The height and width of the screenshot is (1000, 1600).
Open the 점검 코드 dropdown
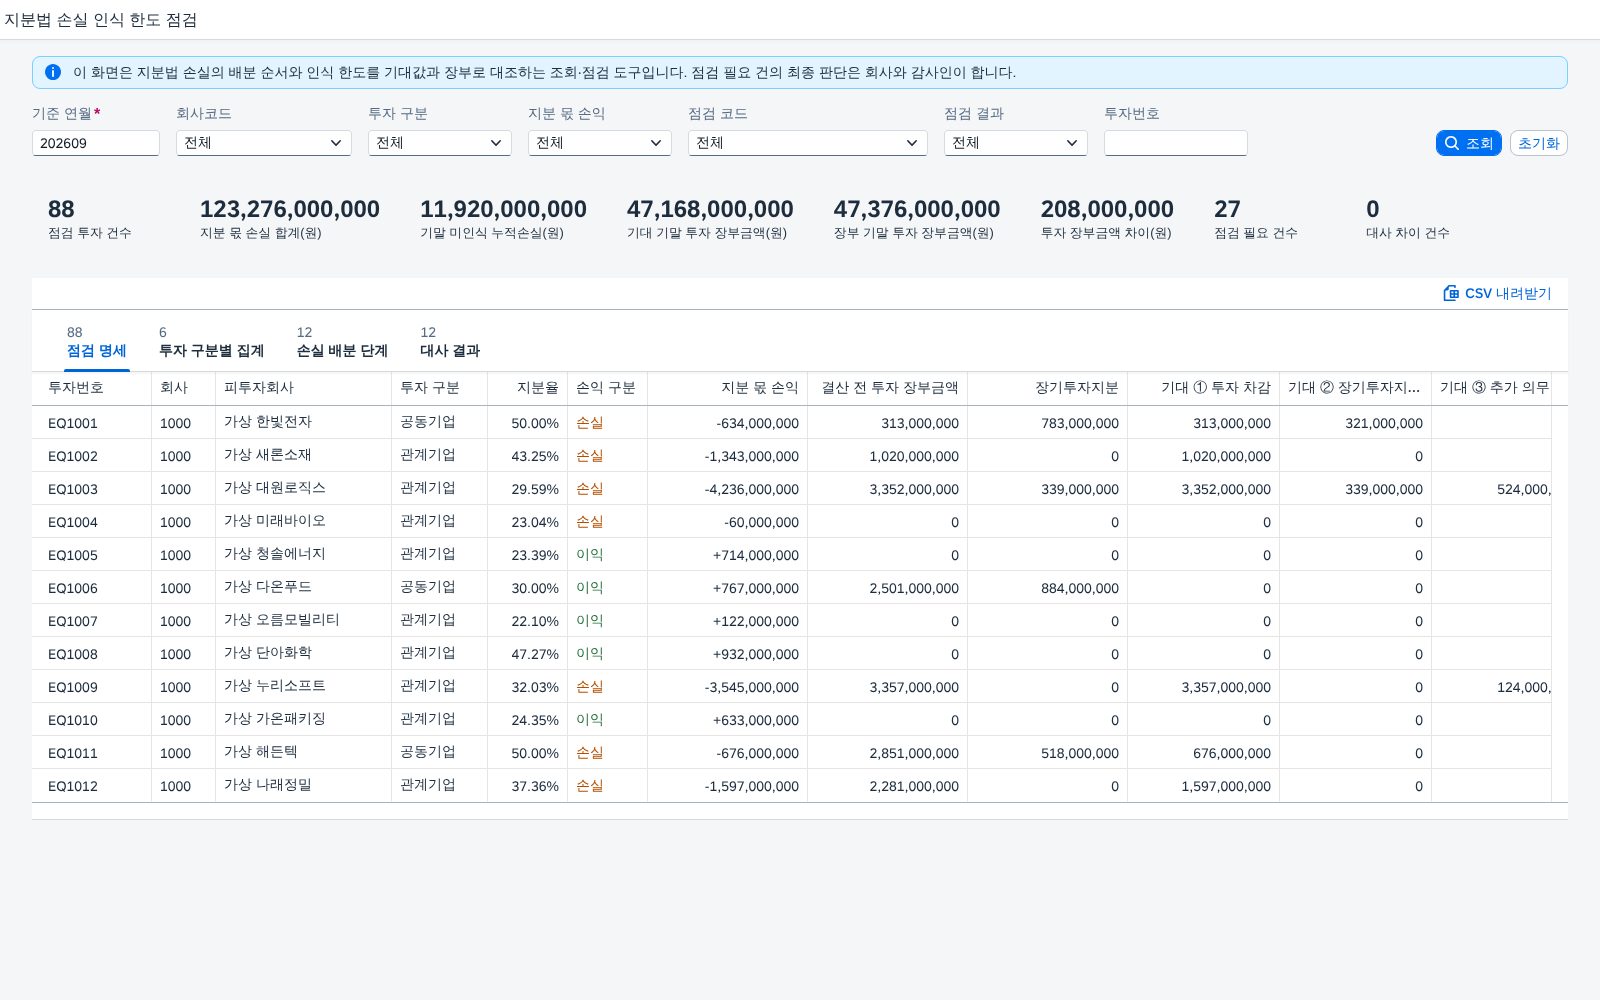[x=808, y=143]
